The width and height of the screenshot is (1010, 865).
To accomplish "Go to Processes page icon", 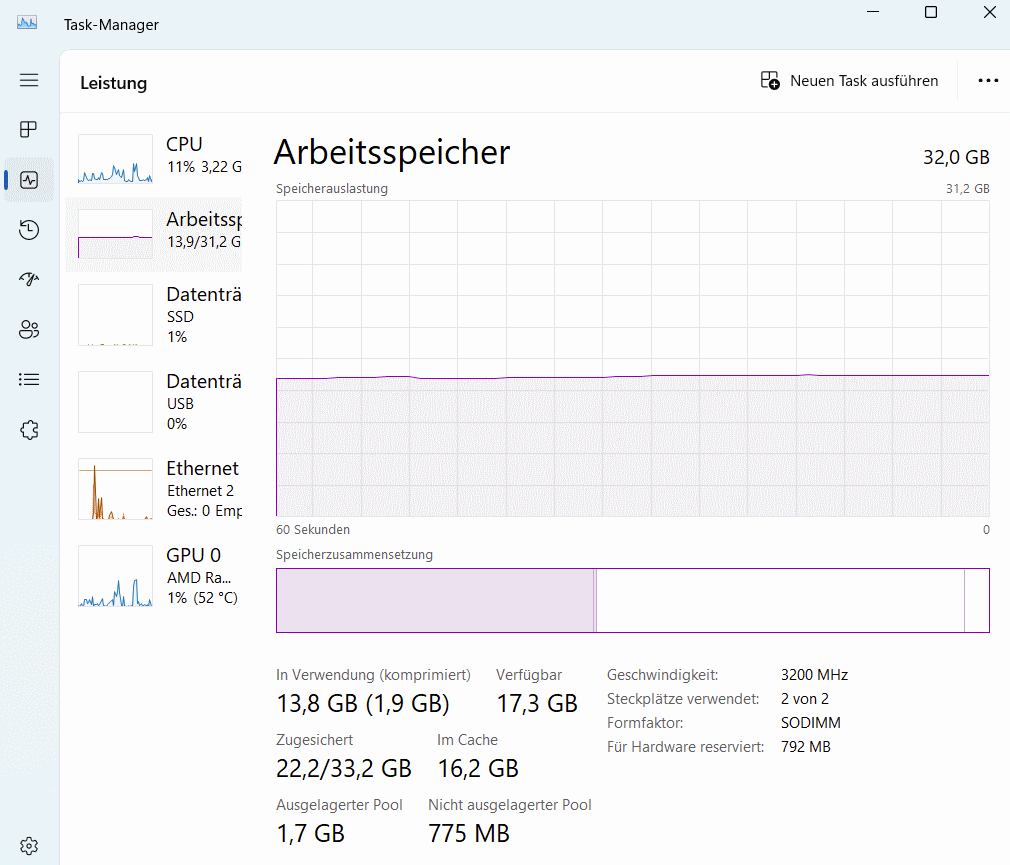I will point(29,129).
